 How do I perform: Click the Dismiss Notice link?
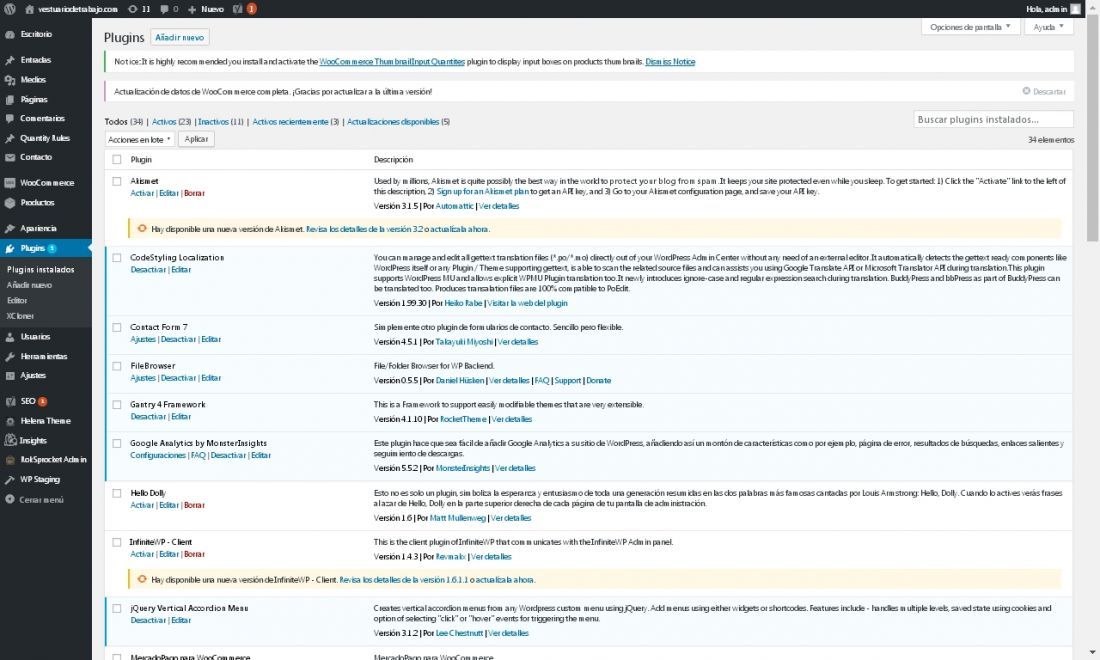670,61
